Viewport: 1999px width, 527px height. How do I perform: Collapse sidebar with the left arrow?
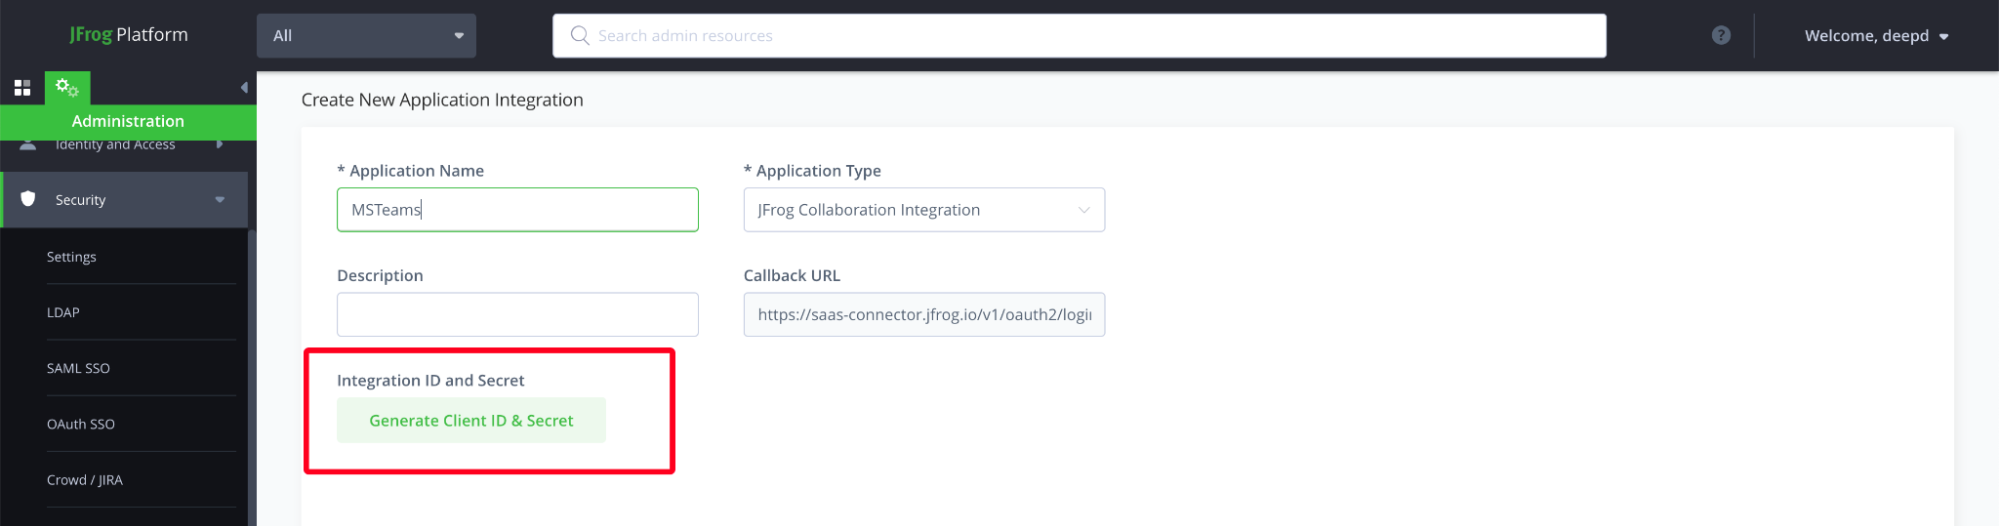click(x=244, y=88)
